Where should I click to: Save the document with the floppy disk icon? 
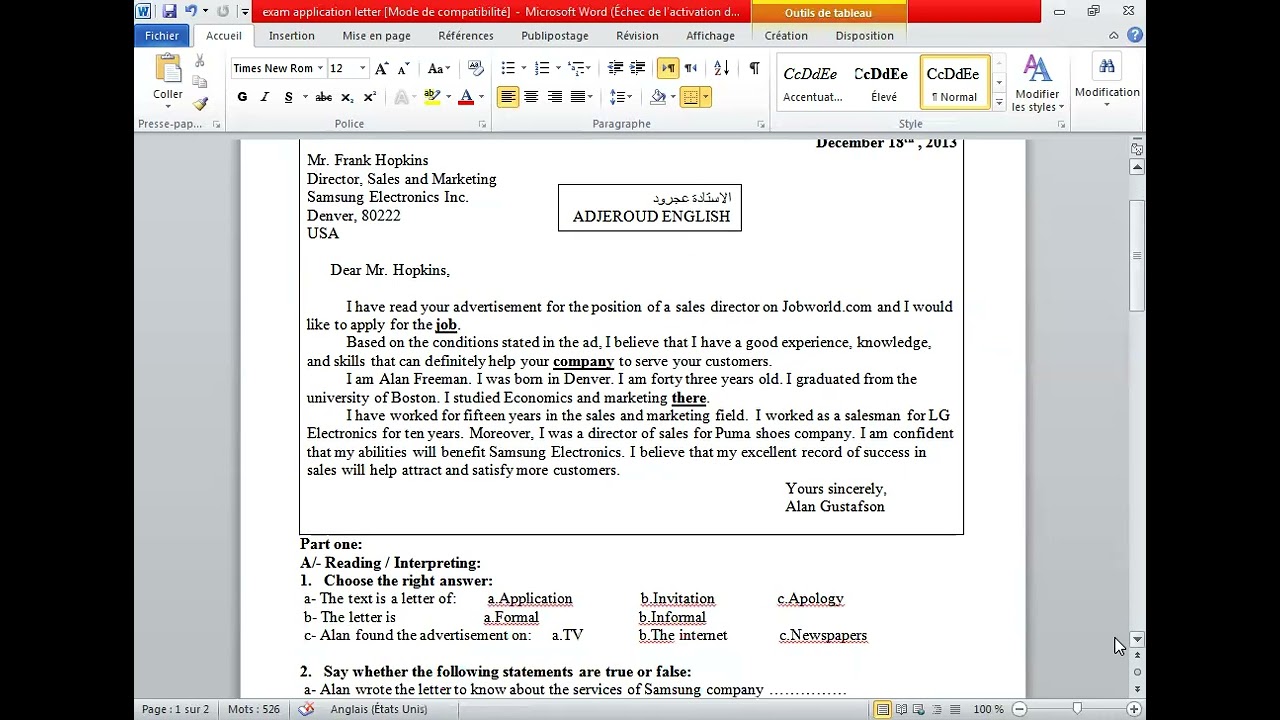169,12
